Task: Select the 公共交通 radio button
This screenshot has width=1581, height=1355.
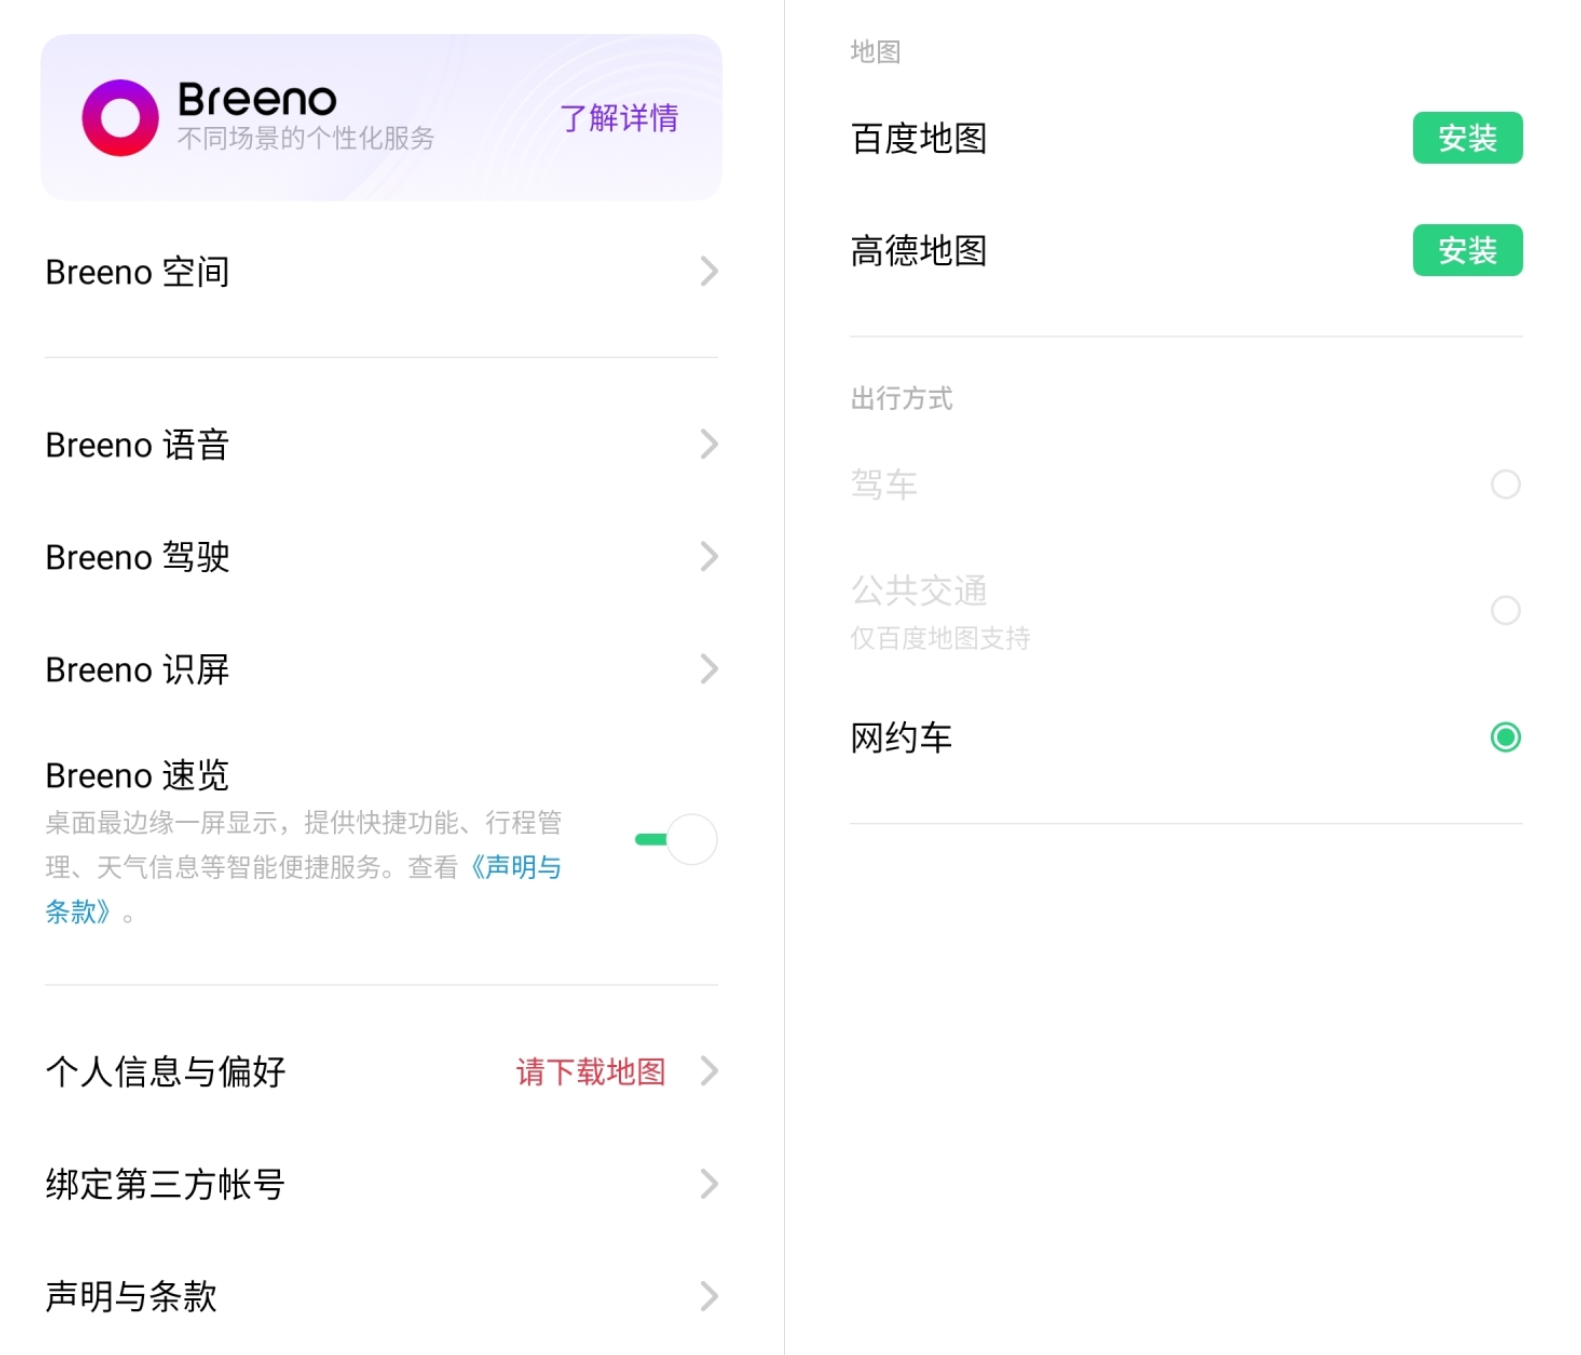Action: [x=1505, y=610]
